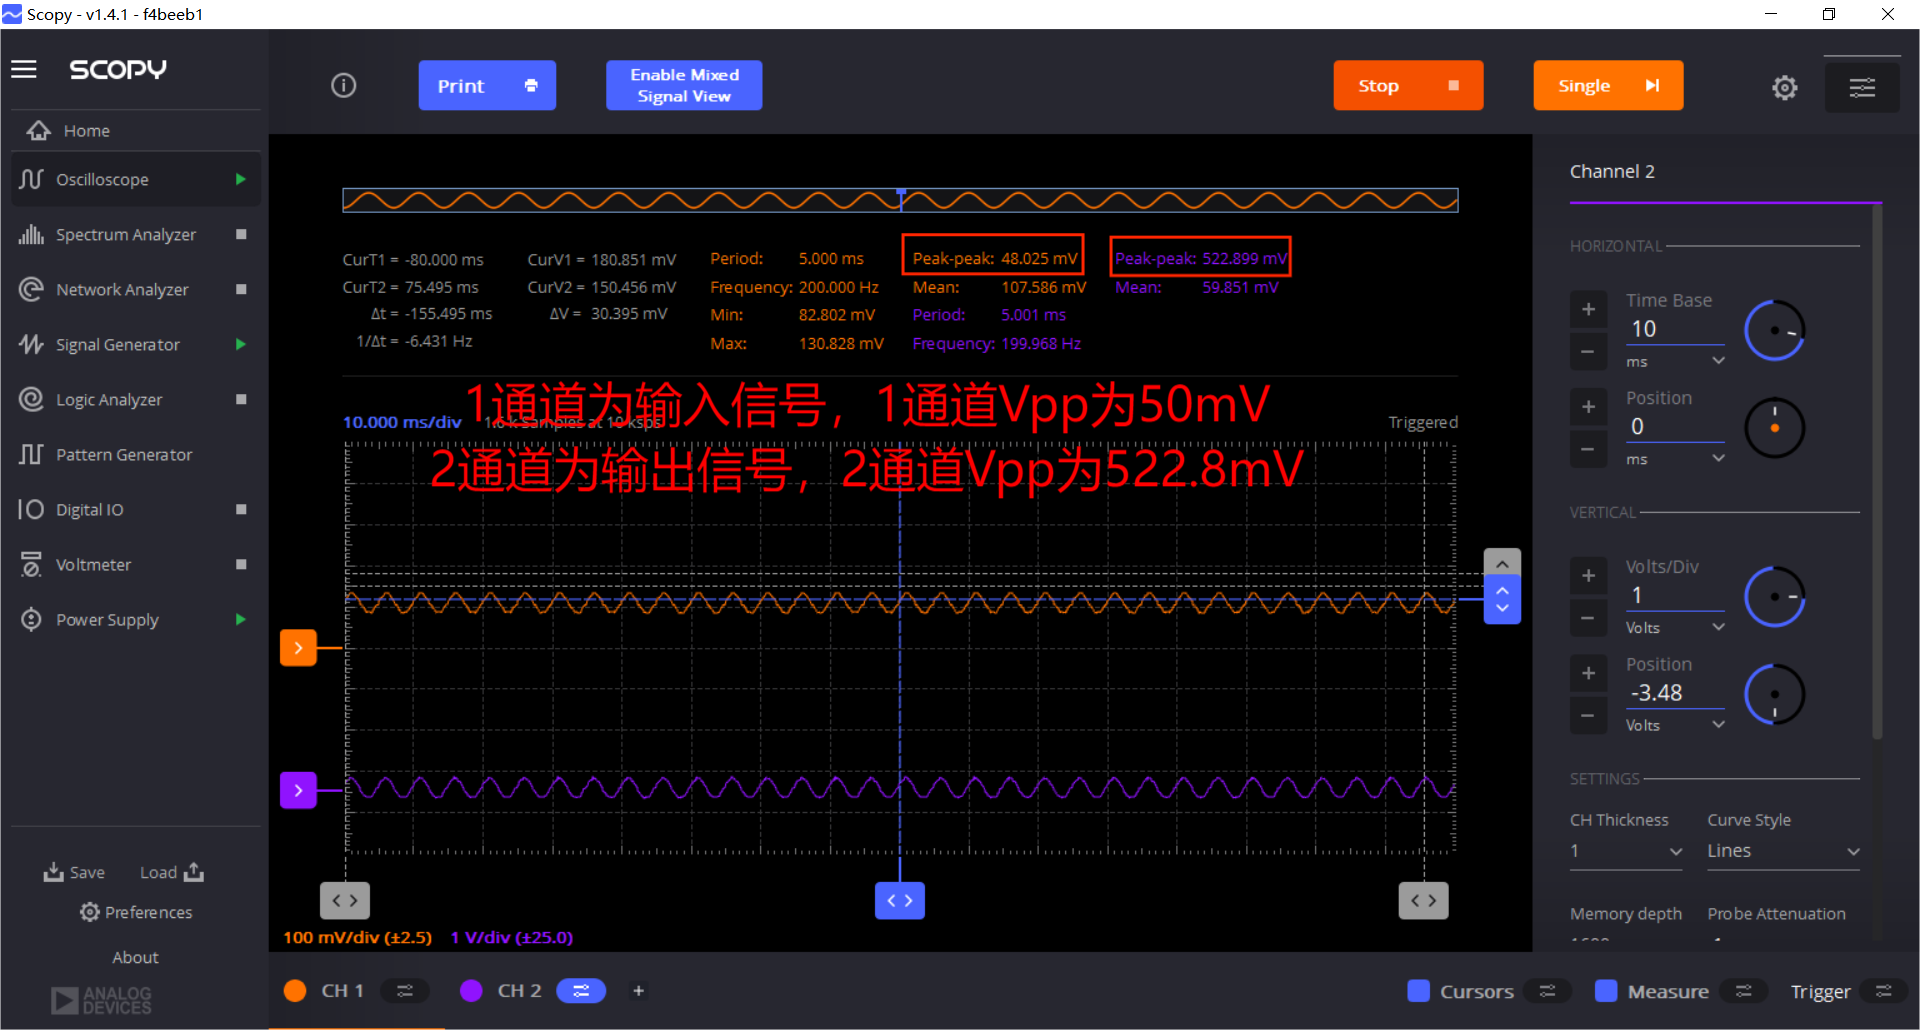
Task: Increase Volts/Div with plus
Action: 1588,576
